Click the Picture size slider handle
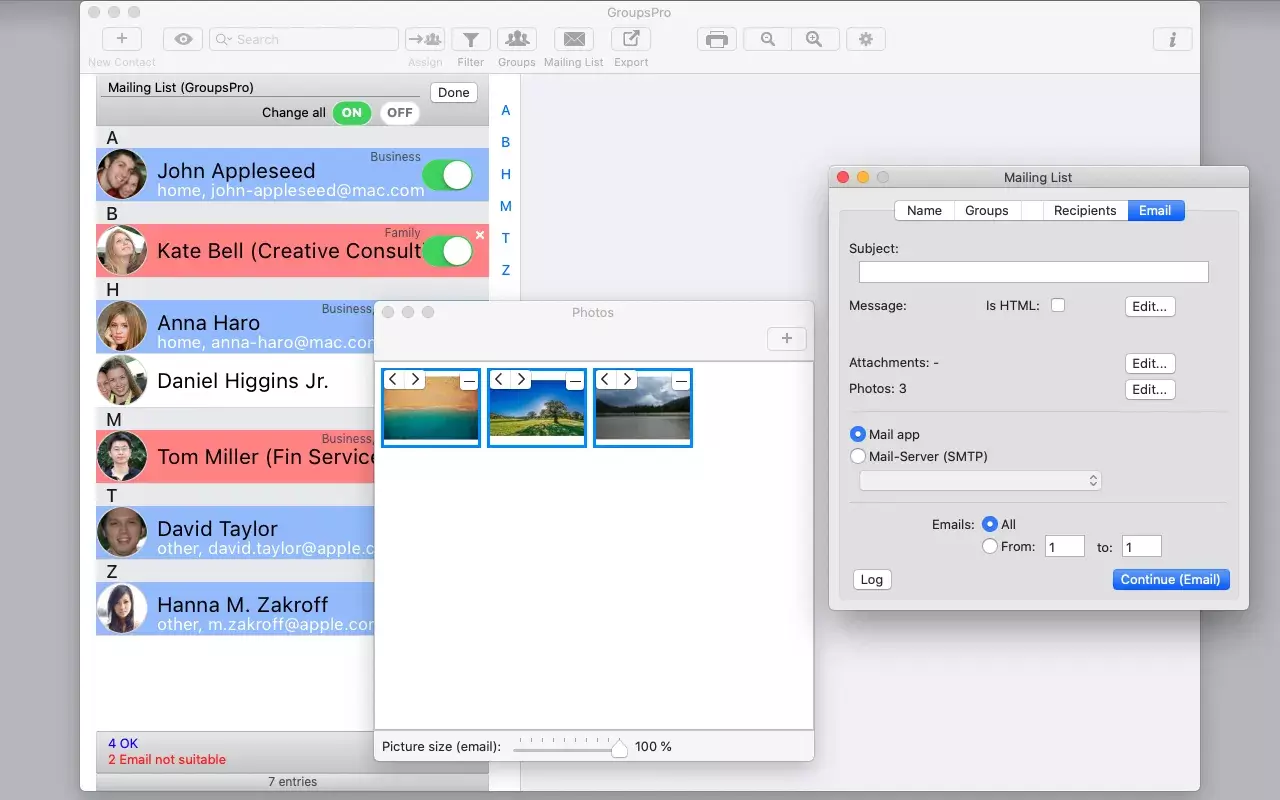Screen dimensions: 1280x800 coord(619,747)
